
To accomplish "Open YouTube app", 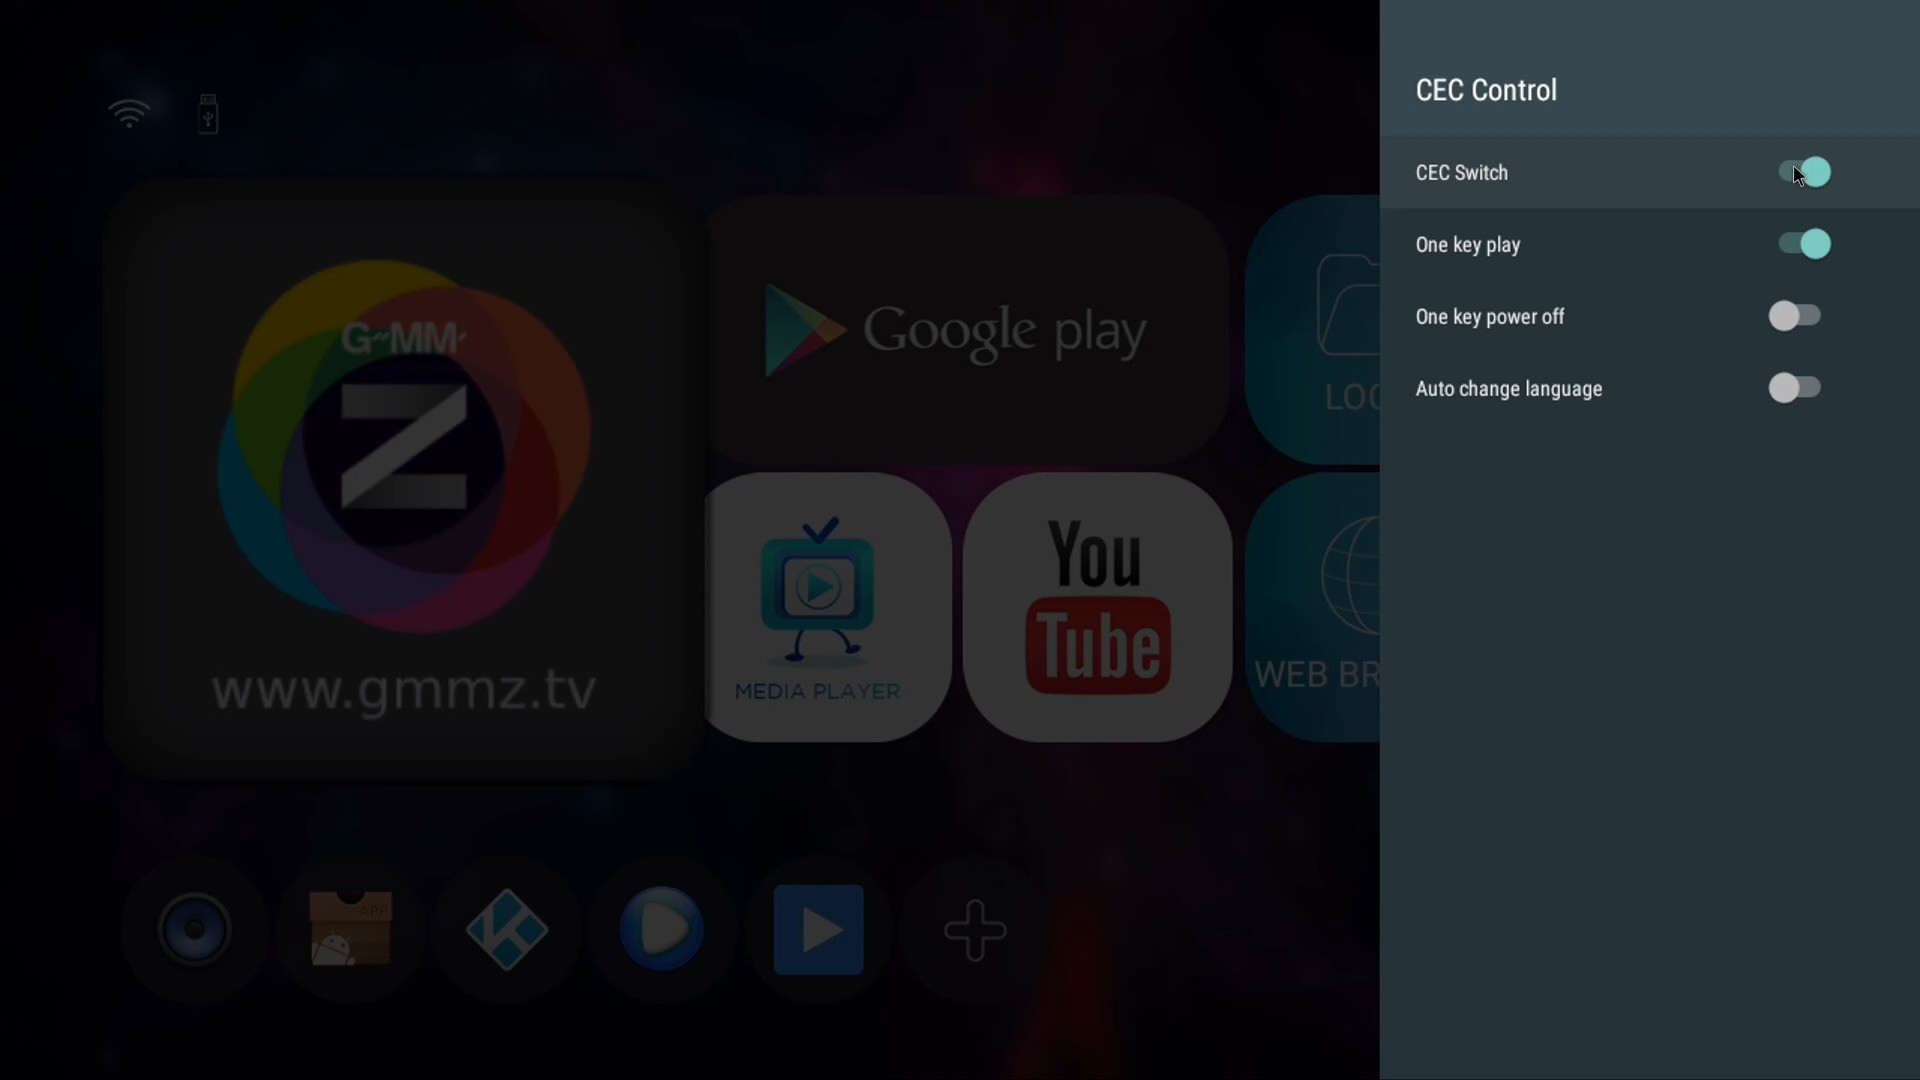I will 1096,608.
